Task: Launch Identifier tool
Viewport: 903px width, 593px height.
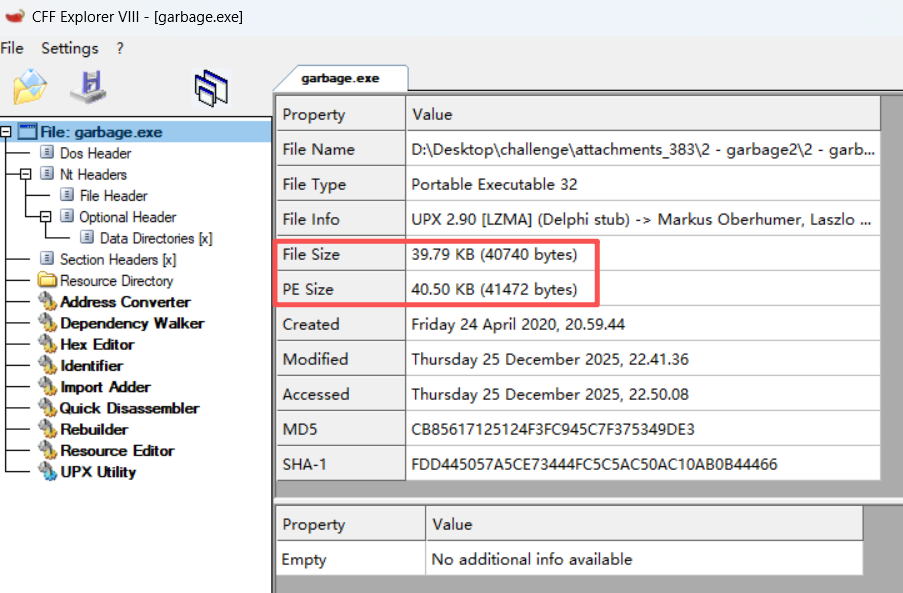Action: [x=92, y=366]
